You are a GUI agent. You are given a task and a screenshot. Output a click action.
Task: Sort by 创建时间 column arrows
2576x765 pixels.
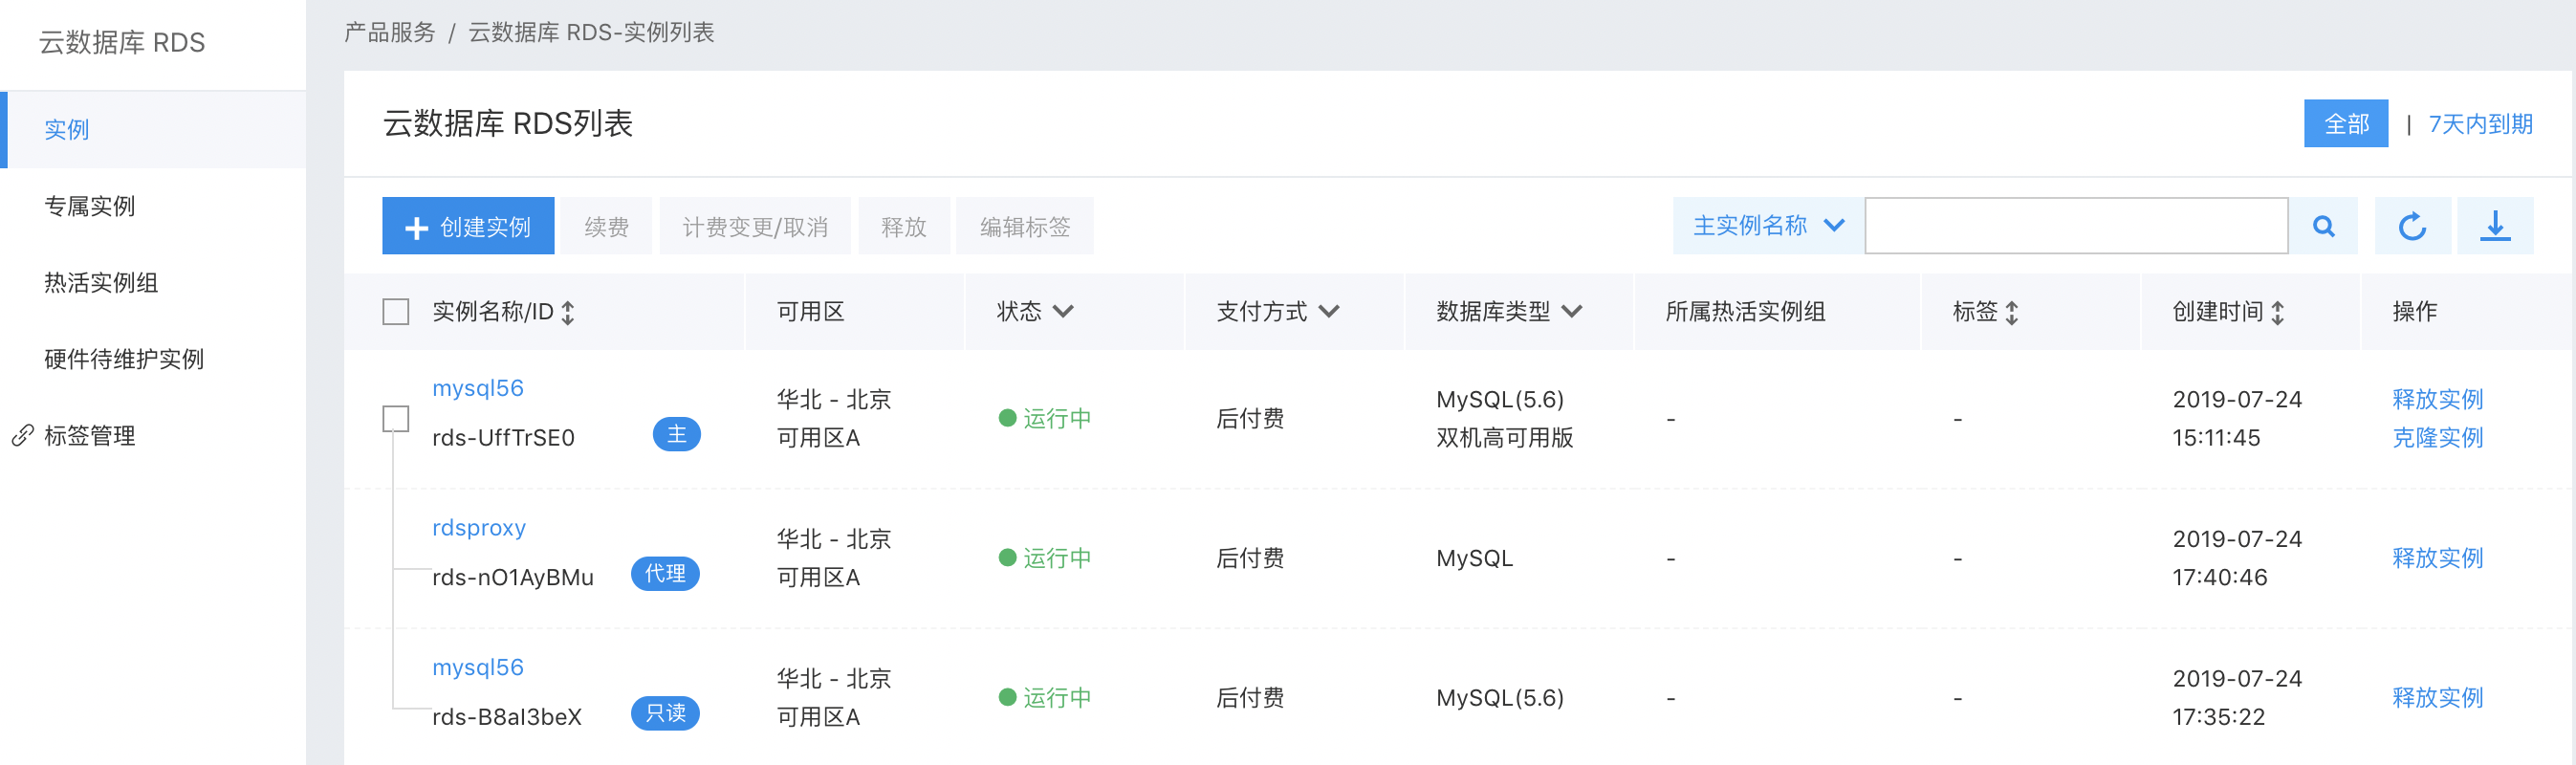(x=2277, y=313)
